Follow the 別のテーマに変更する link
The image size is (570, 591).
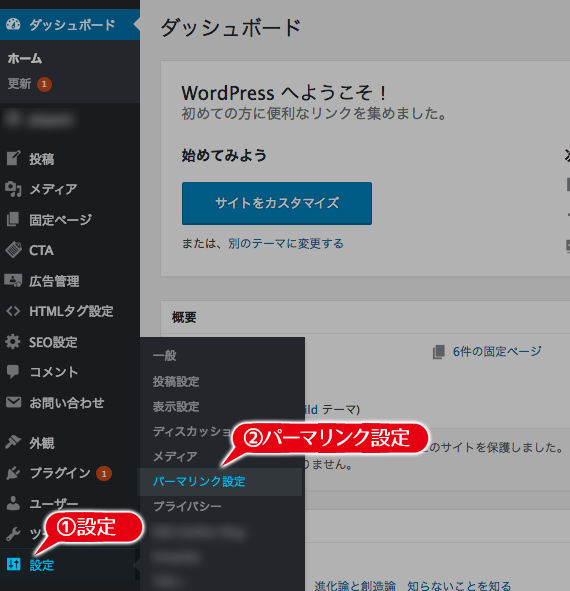coord(286,243)
